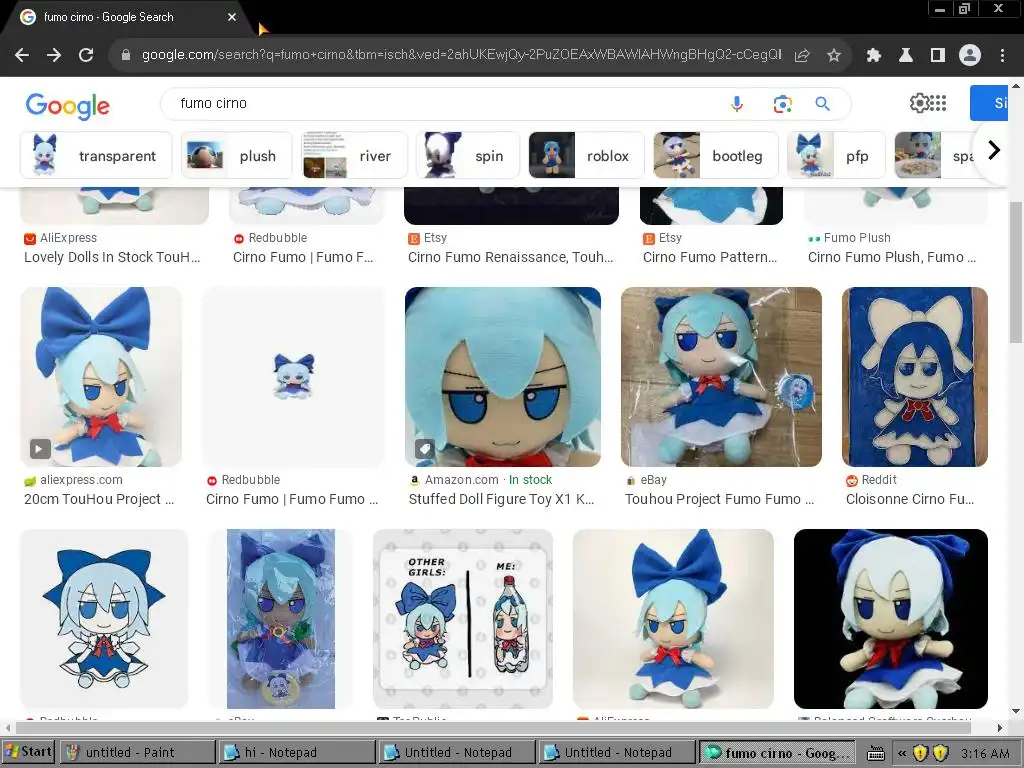Search by image with Lens icon
The width and height of the screenshot is (1024, 768).
tap(782, 104)
